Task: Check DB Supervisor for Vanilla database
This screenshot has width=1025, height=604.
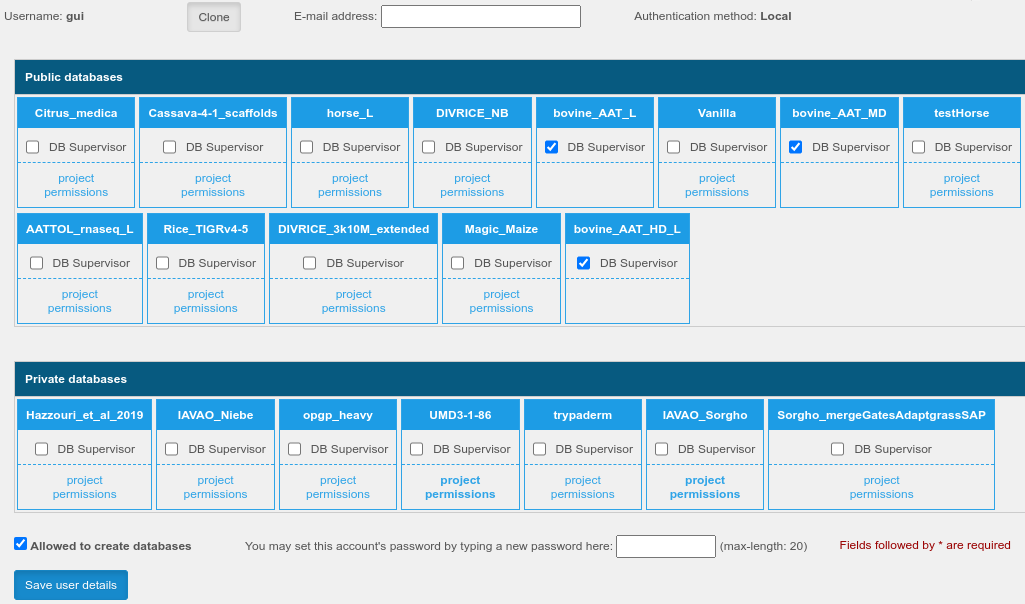Action: (674, 147)
